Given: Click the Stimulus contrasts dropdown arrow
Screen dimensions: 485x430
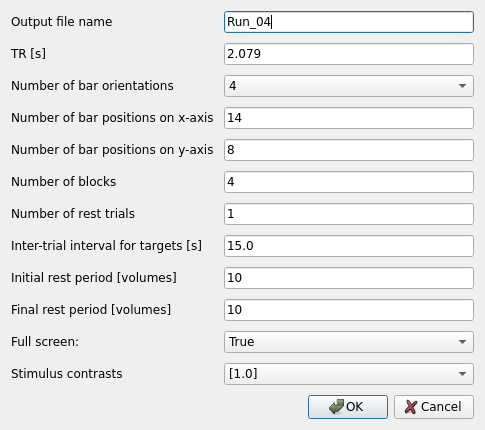Looking at the screenshot, I should click(x=462, y=374).
